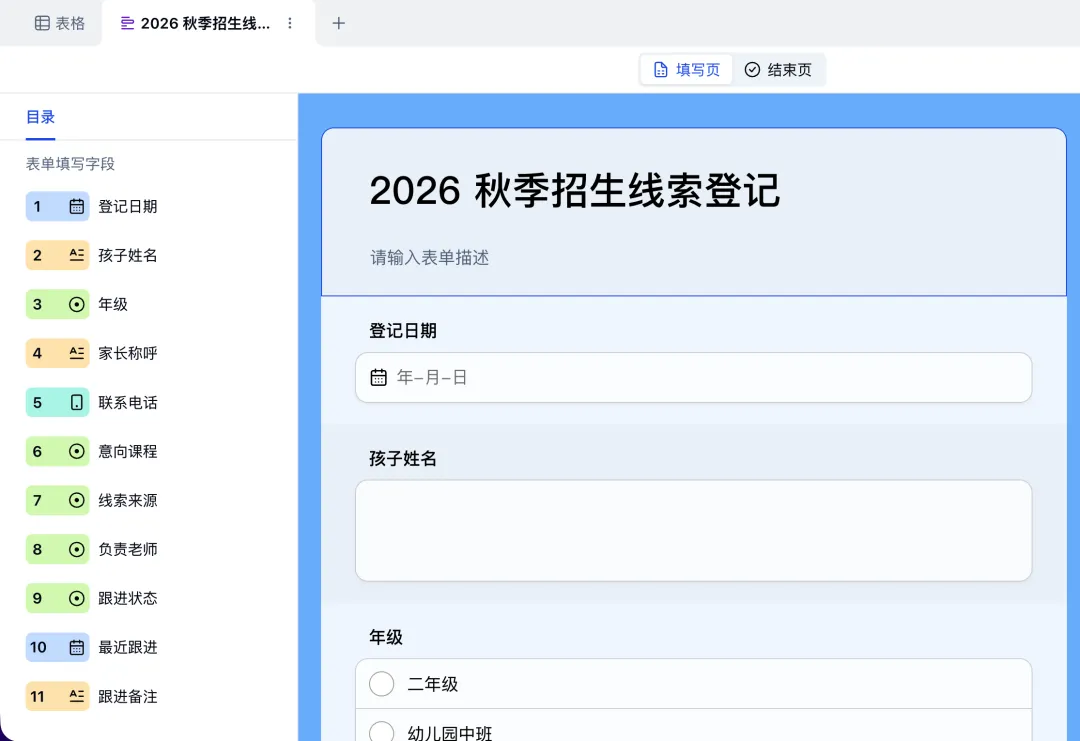Click the 表单填写字段 section heading
Viewport: 1080px width, 741px height.
(70, 164)
